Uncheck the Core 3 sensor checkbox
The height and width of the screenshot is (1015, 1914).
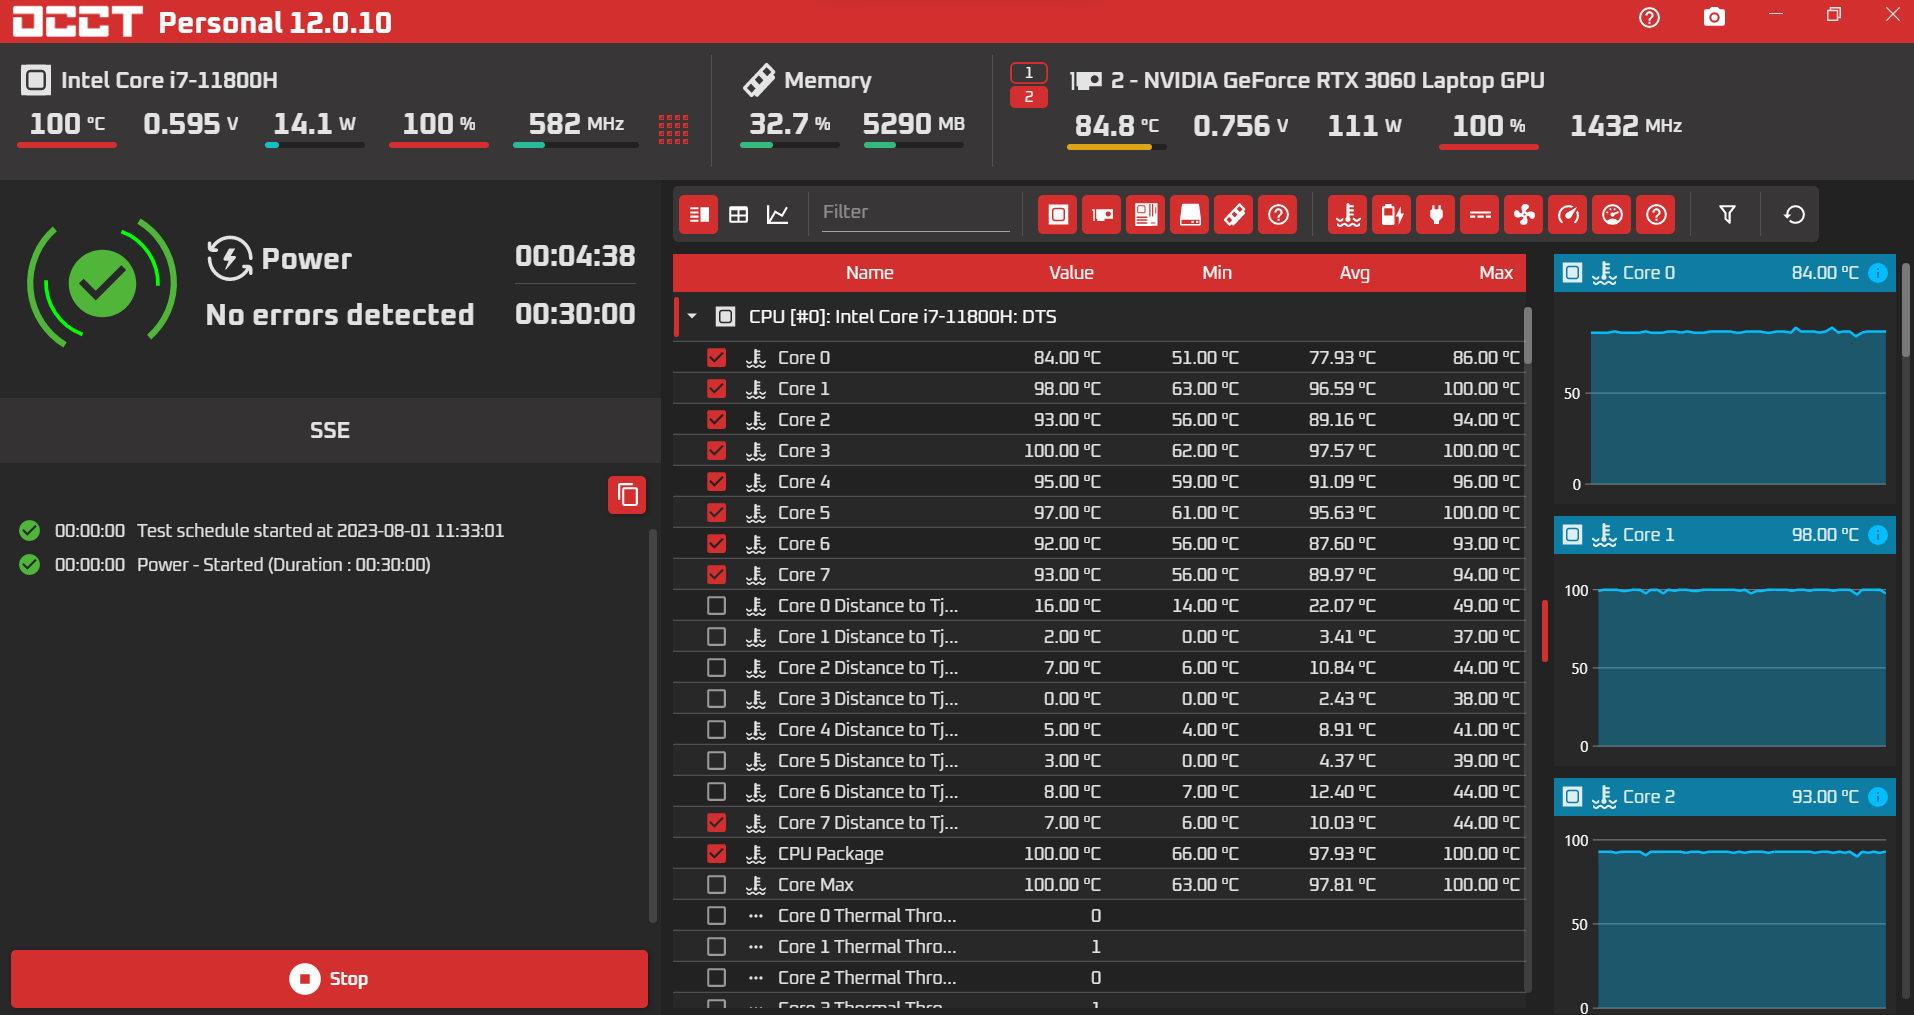[716, 450]
